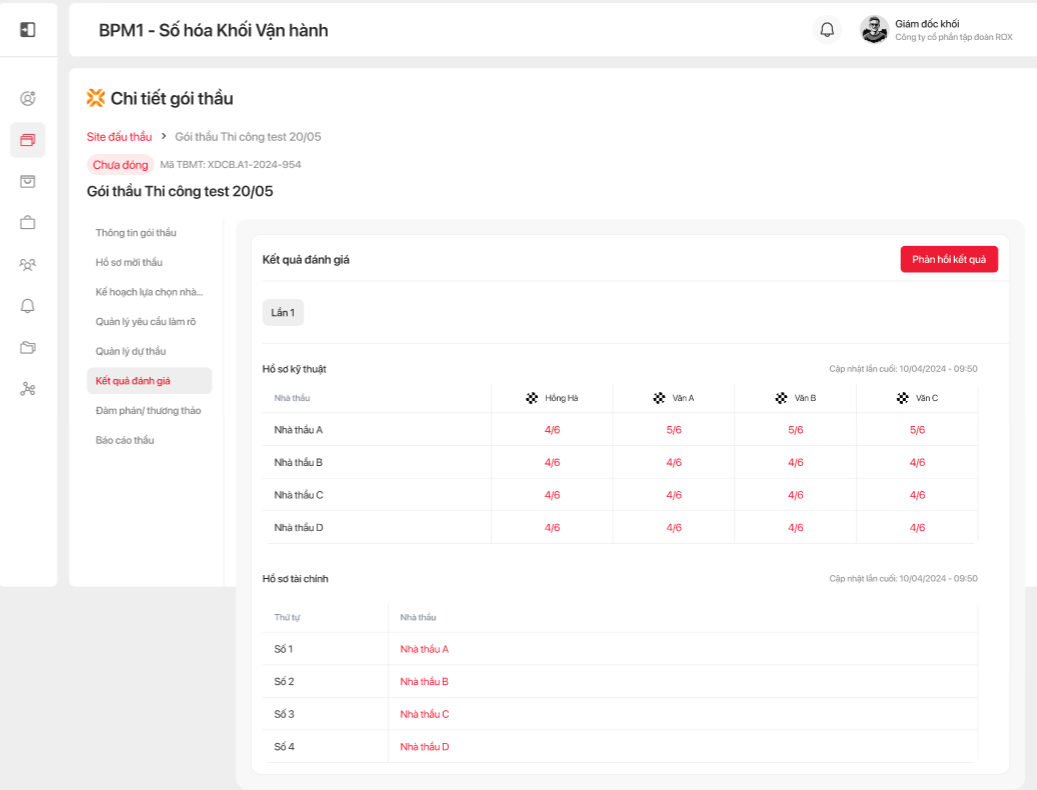Click the Giám đốc khối profile avatar
Viewport: 1037px width, 790px height.
[x=874, y=30]
